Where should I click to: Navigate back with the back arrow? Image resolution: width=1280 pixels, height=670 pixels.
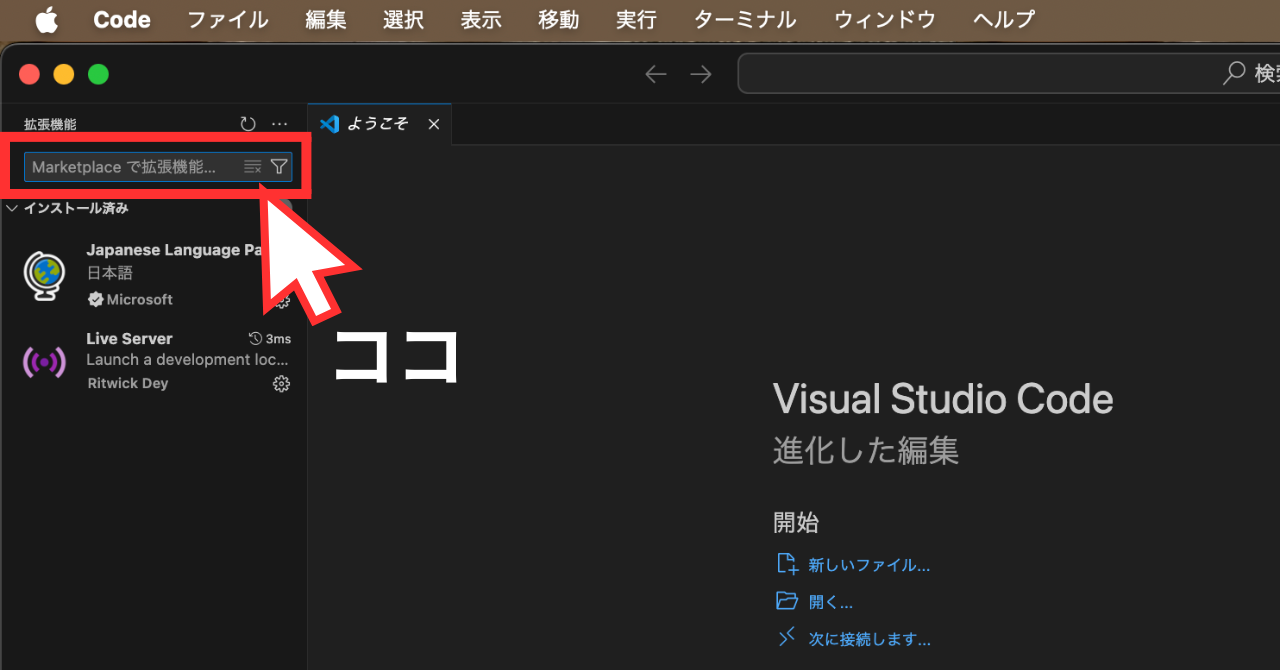[x=655, y=73]
